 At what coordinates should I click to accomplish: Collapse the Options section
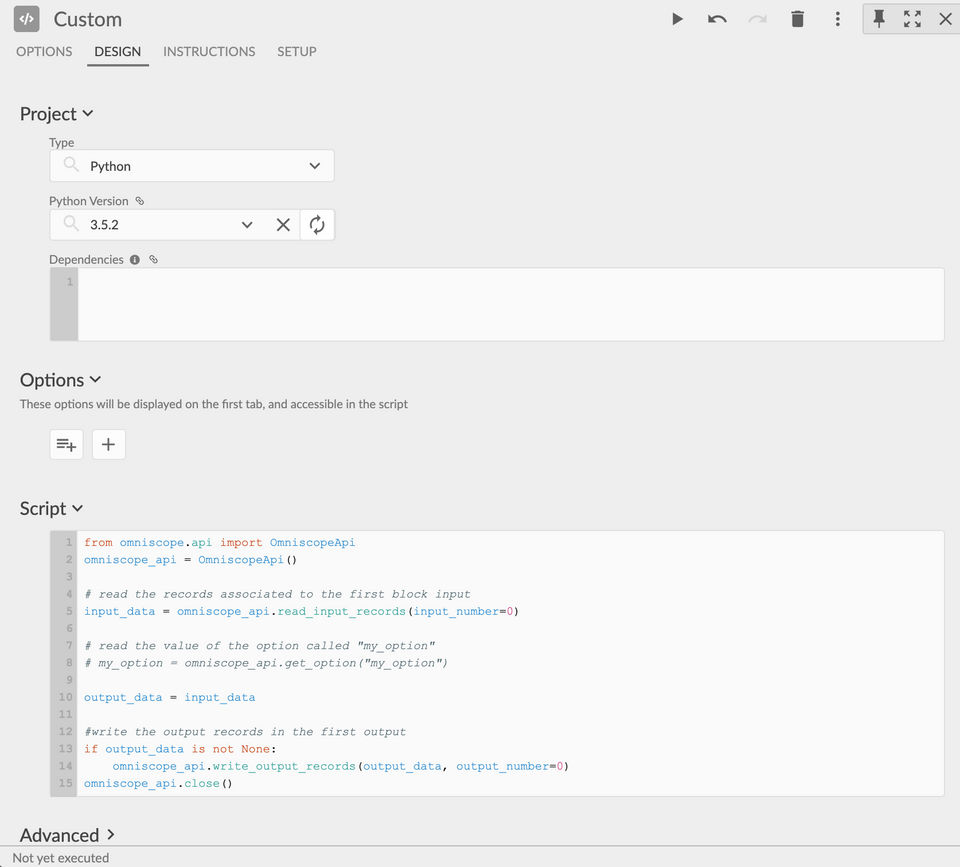pos(60,380)
